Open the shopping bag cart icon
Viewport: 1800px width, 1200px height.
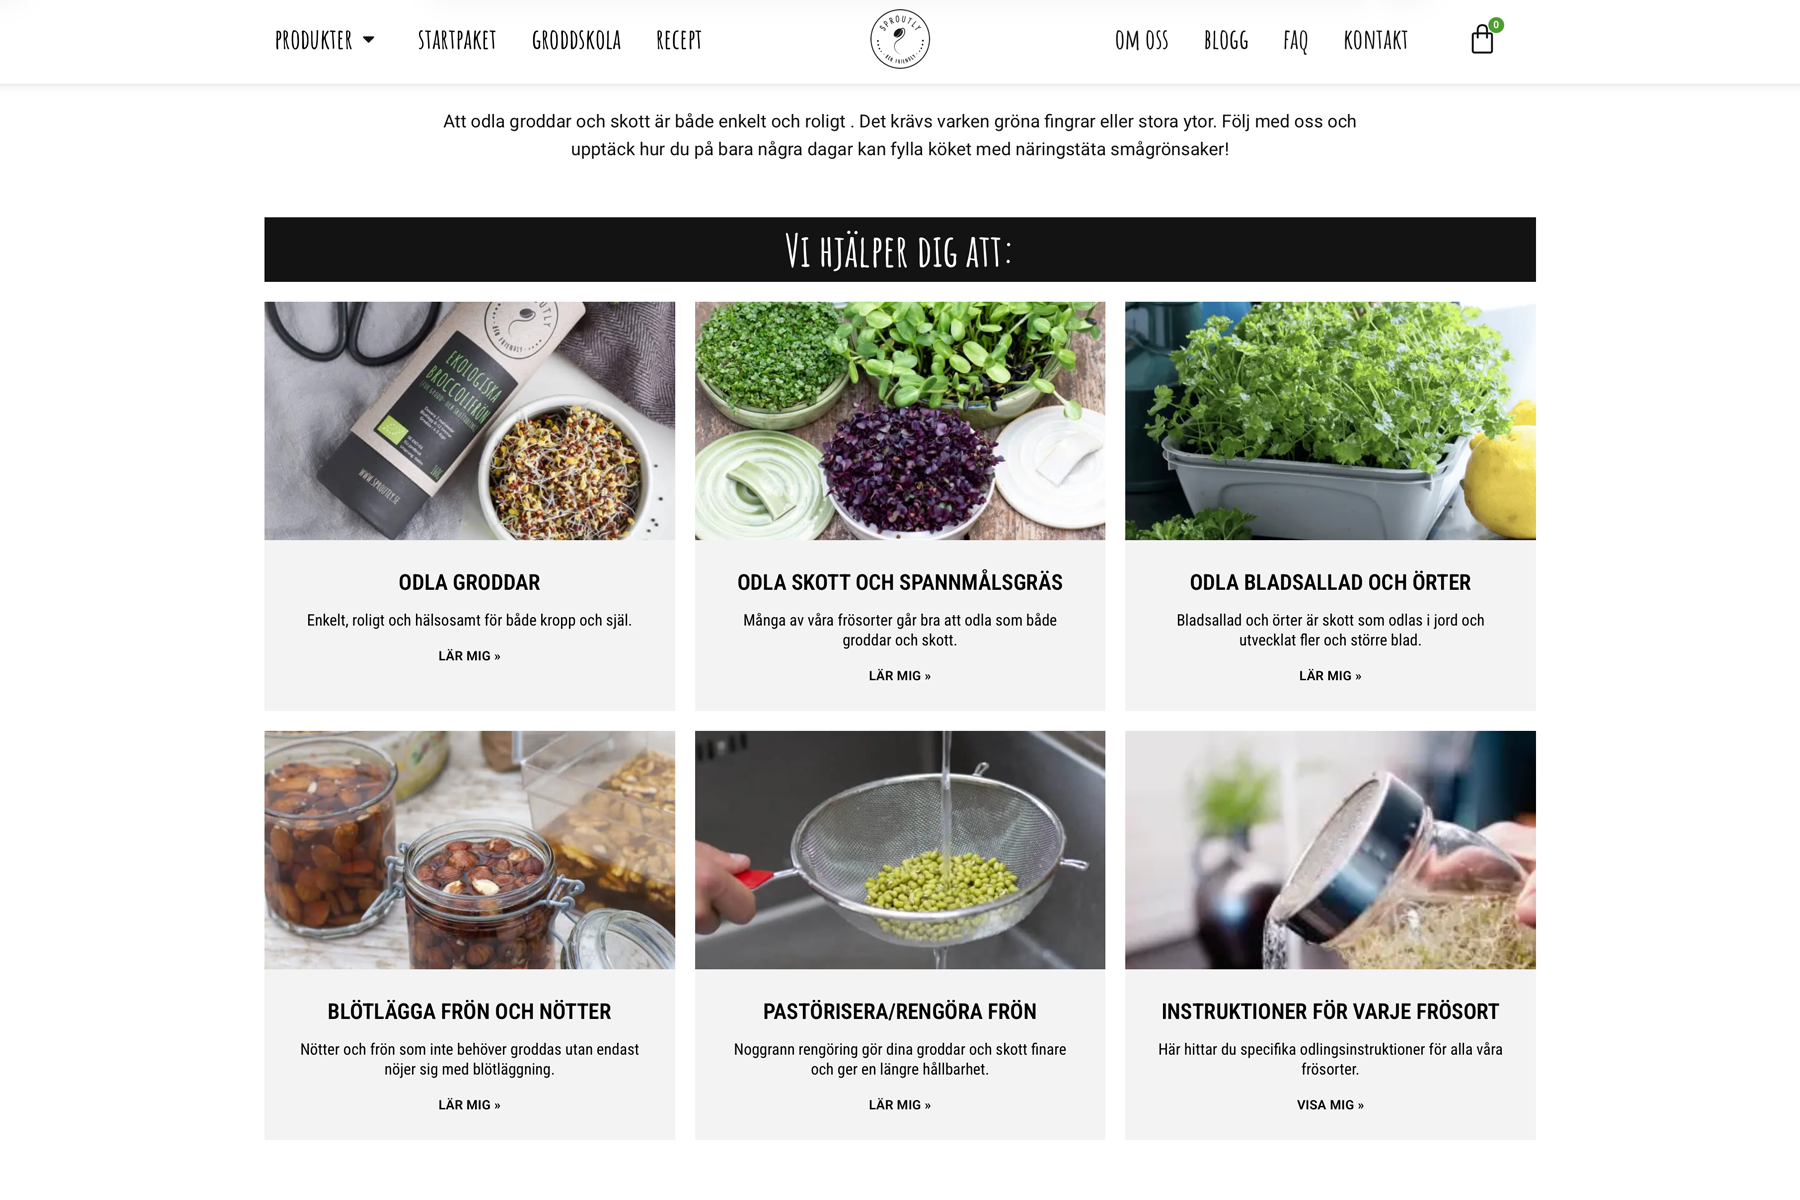(1482, 40)
